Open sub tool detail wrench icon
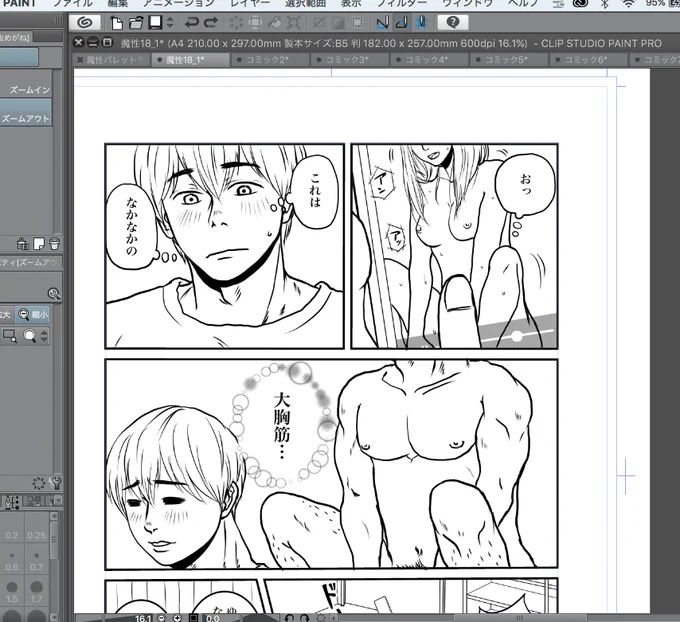The width and height of the screenshot is (680, 622). coord(56,483)
